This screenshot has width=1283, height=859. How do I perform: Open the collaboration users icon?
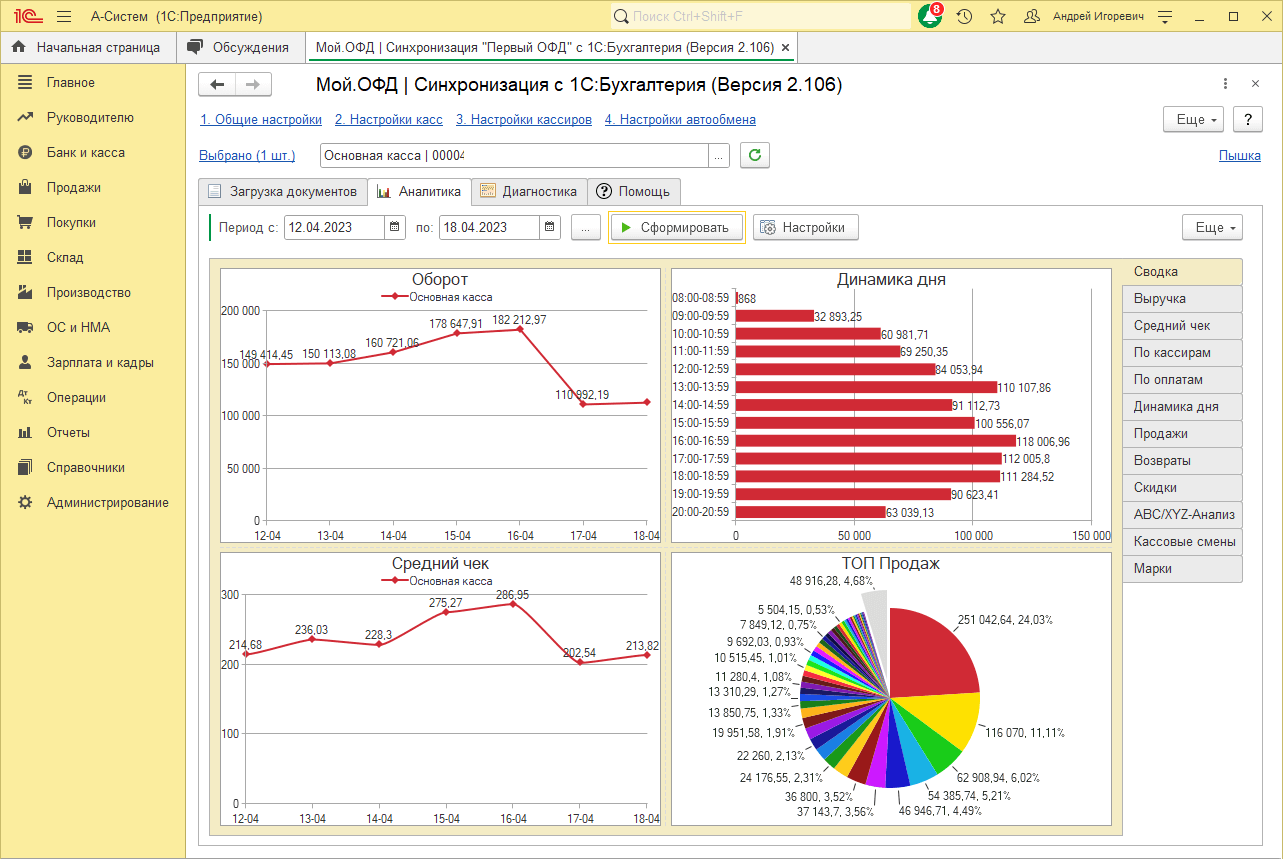pyautogui.click(x=1031, y=17)
